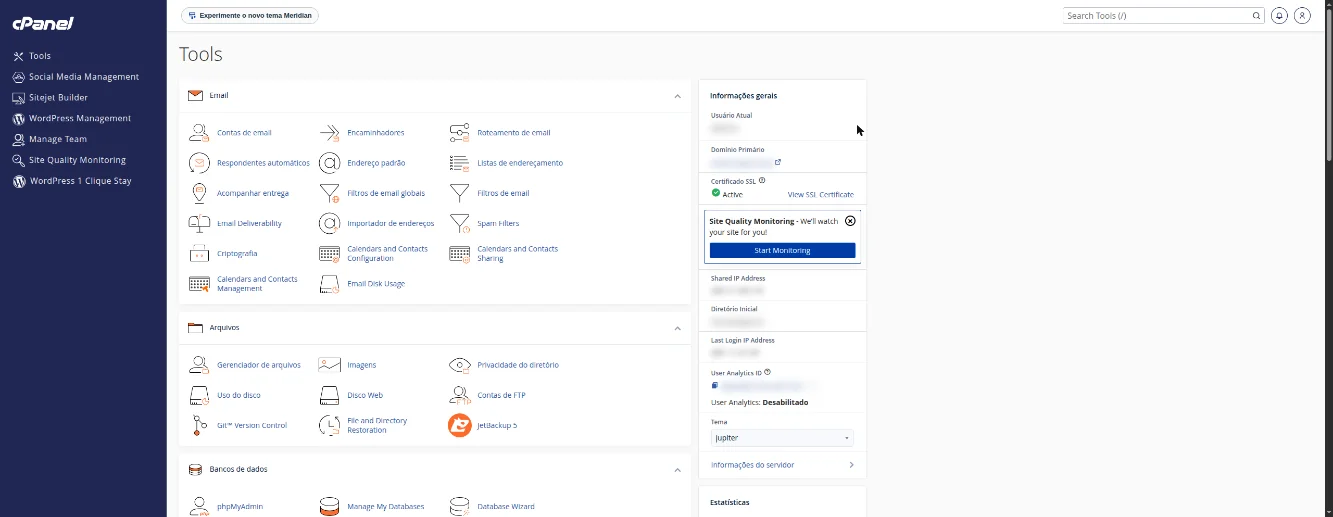Open Acompanhar entrega icon

coord(199,193)
